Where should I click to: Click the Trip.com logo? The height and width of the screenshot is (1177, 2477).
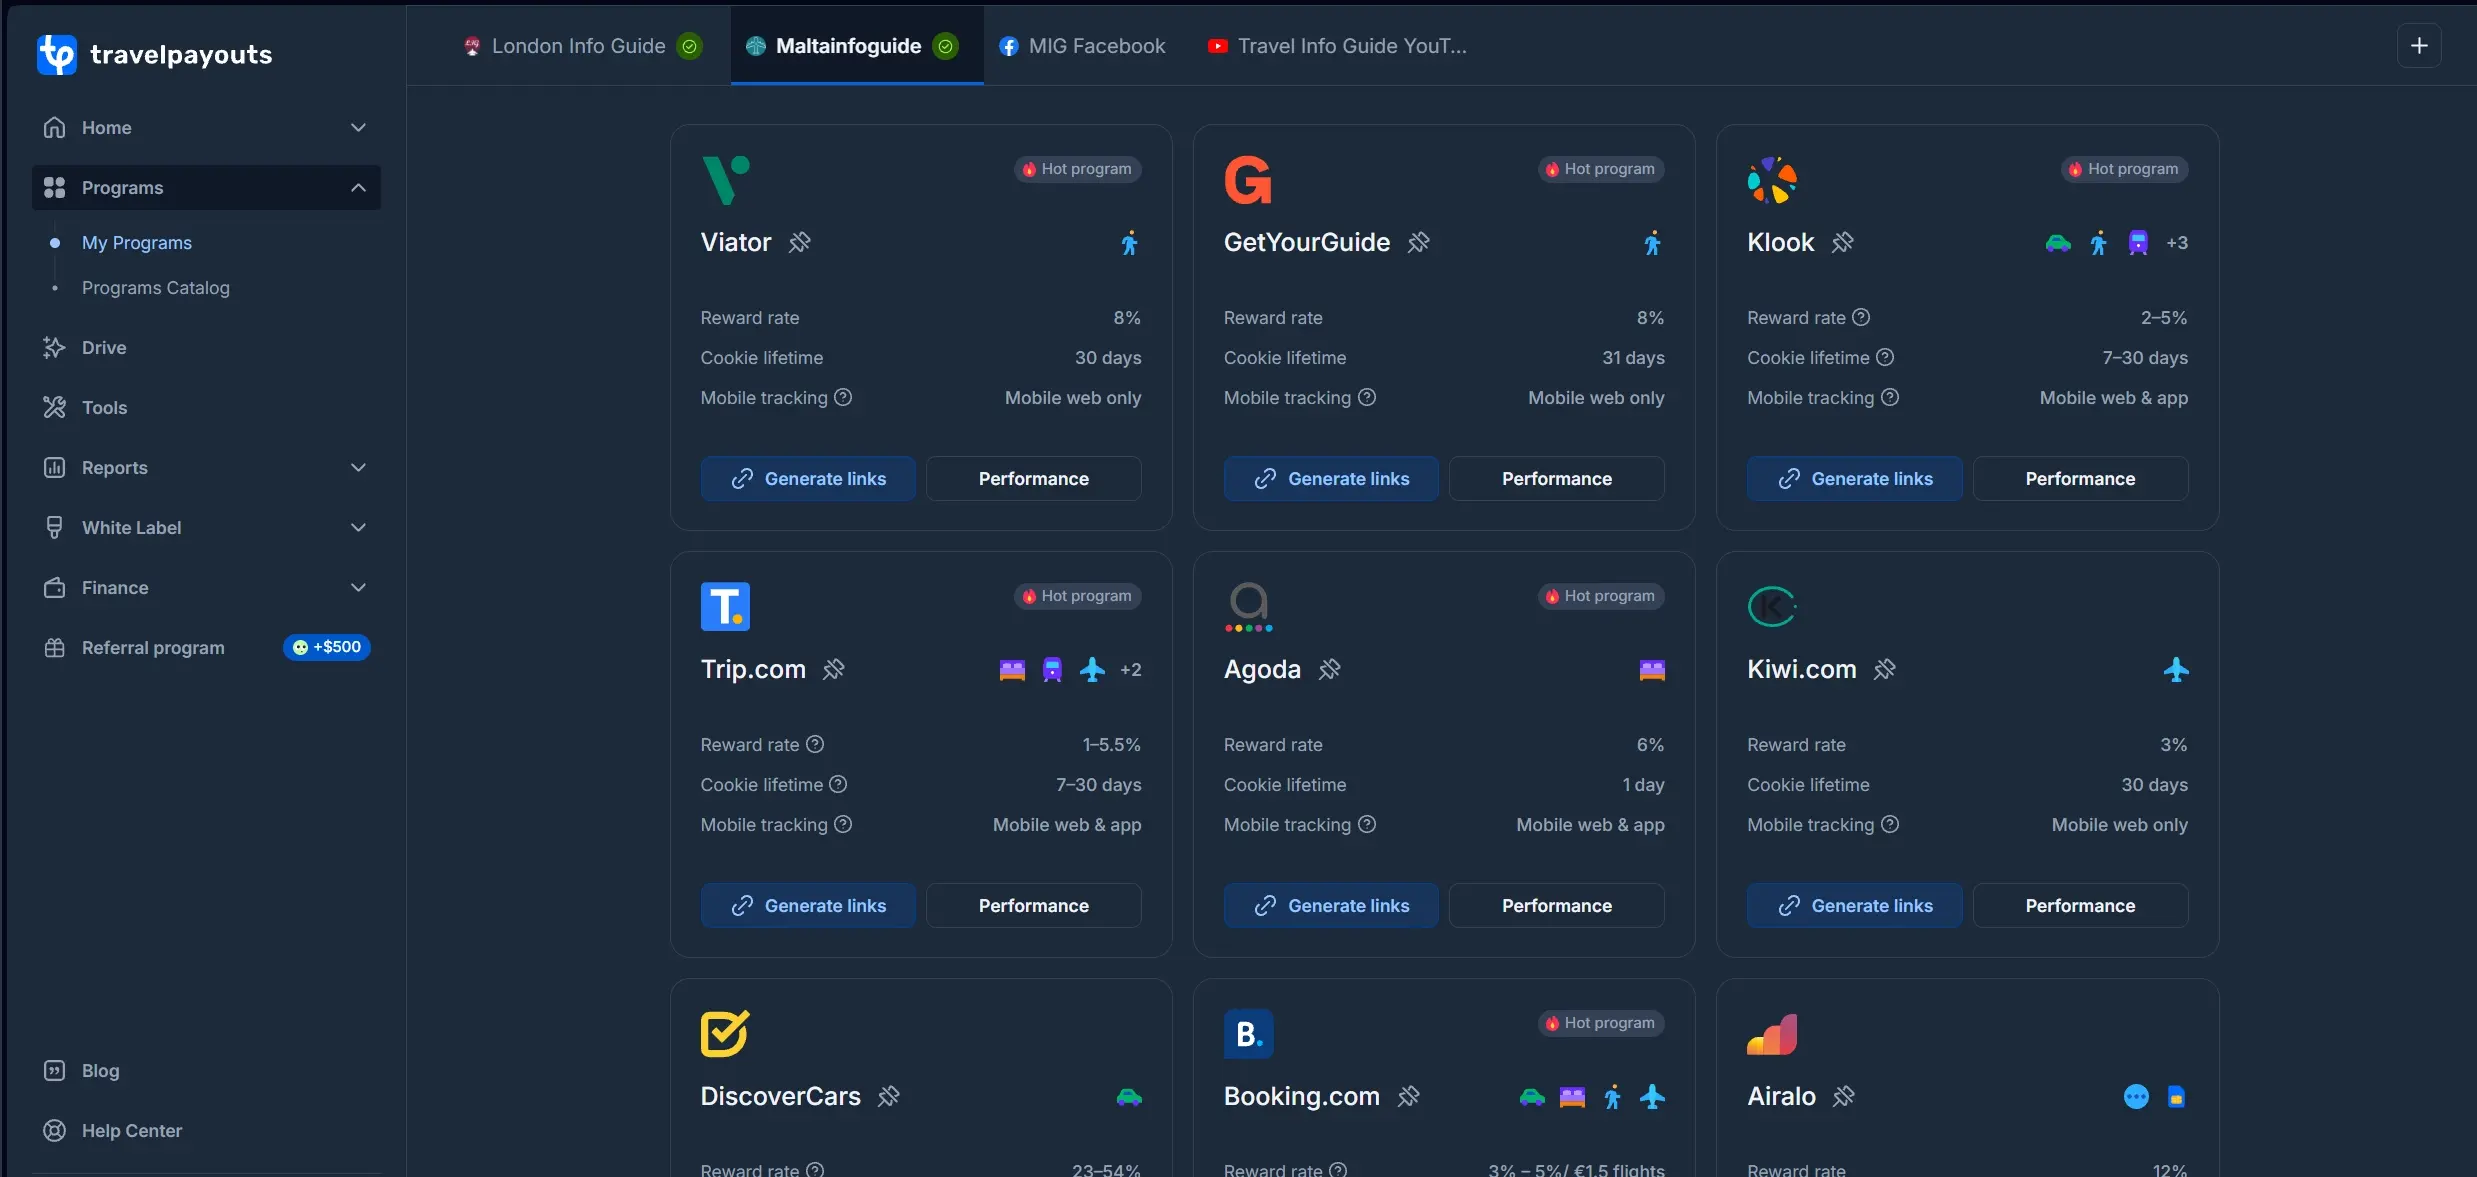coord(725,607)
